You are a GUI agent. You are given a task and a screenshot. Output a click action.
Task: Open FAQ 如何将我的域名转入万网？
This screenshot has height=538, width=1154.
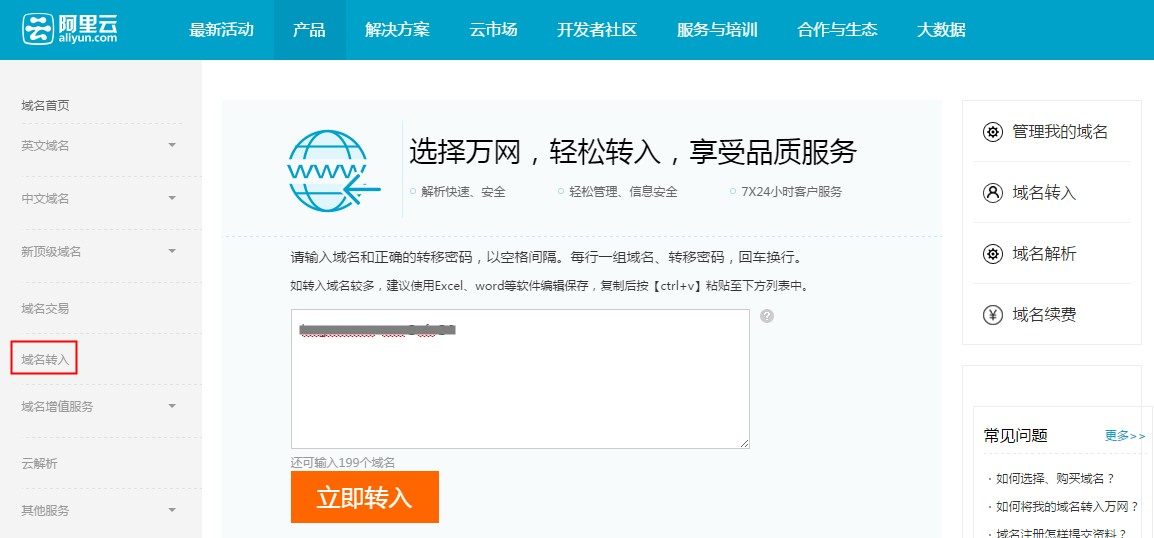click(x=1068, y=506)
